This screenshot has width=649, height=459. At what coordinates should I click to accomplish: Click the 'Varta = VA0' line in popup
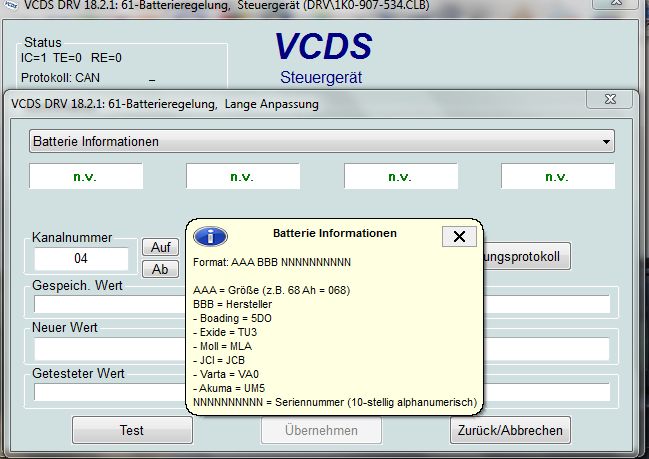226,374
